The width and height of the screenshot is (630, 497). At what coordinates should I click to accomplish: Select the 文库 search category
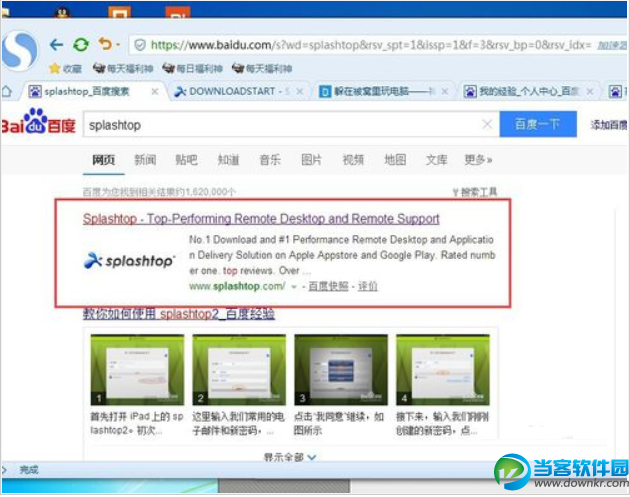pyautogui.click(x=437, y=160)
